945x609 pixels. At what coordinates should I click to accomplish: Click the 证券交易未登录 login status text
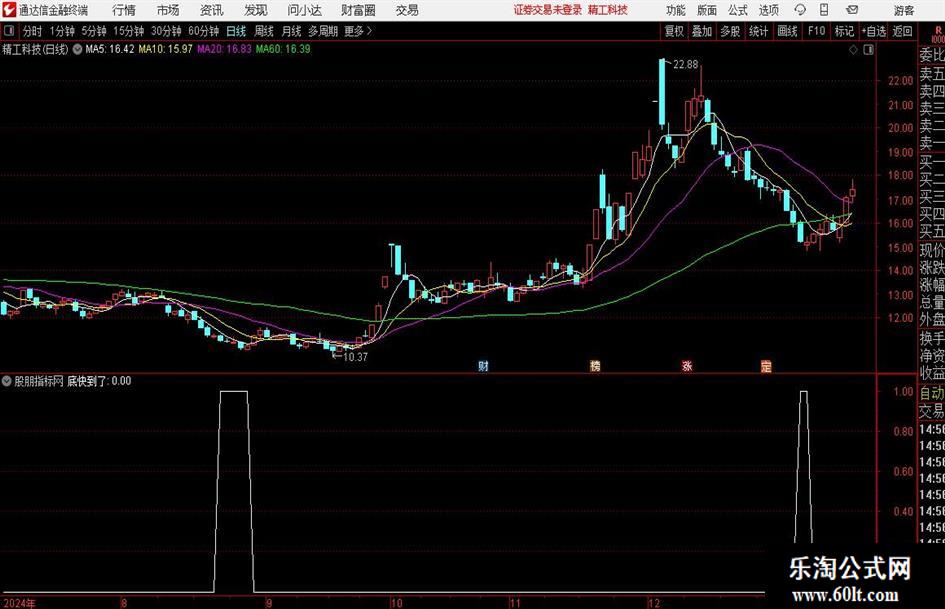(x=548, y=10)
